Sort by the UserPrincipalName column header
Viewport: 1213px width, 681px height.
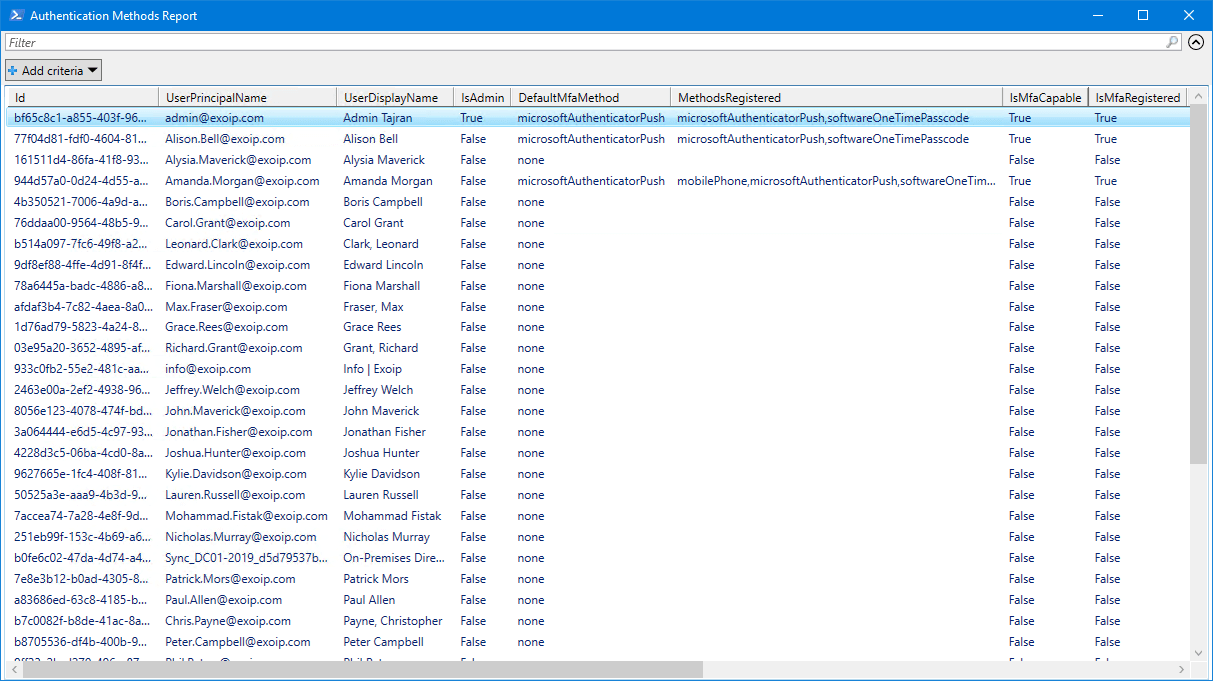(247, 98)
